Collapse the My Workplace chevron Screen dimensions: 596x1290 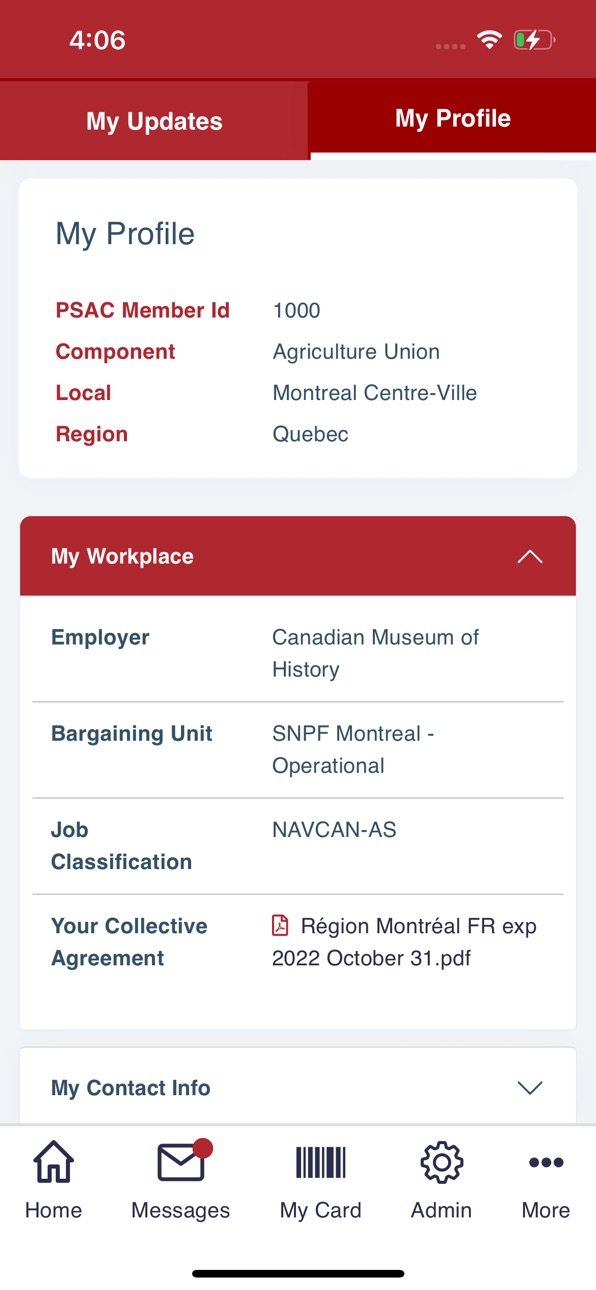pyautogui.click(x=530, y=557)
